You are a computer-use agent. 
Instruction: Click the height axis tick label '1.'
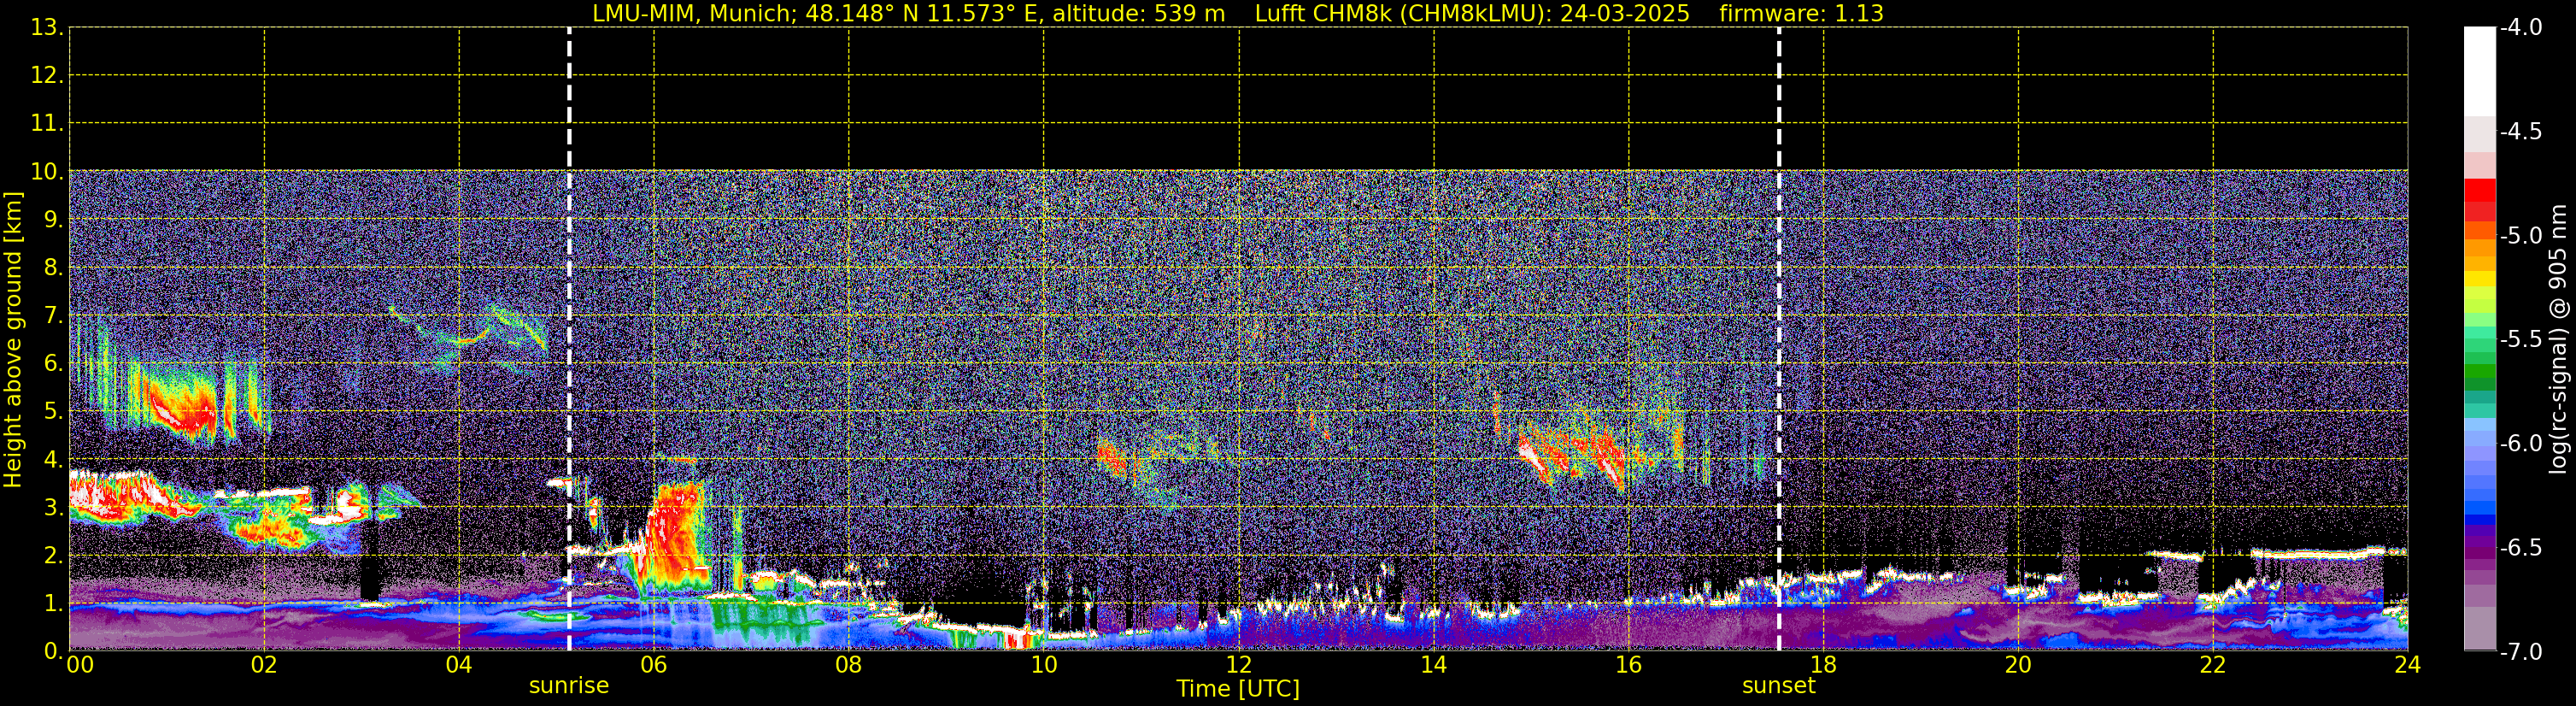53,604
